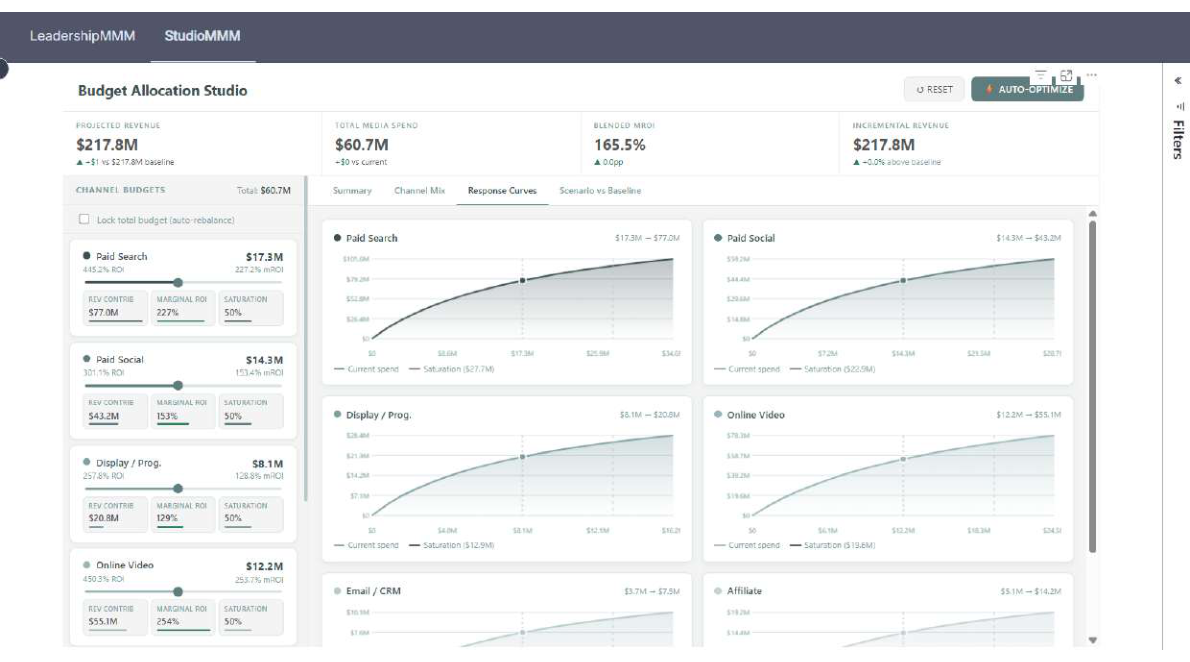This screenshot has width=1190, height=662.
Task: Click Online Video MARGINAL ROI 254% box
Action: pos(181,617)
